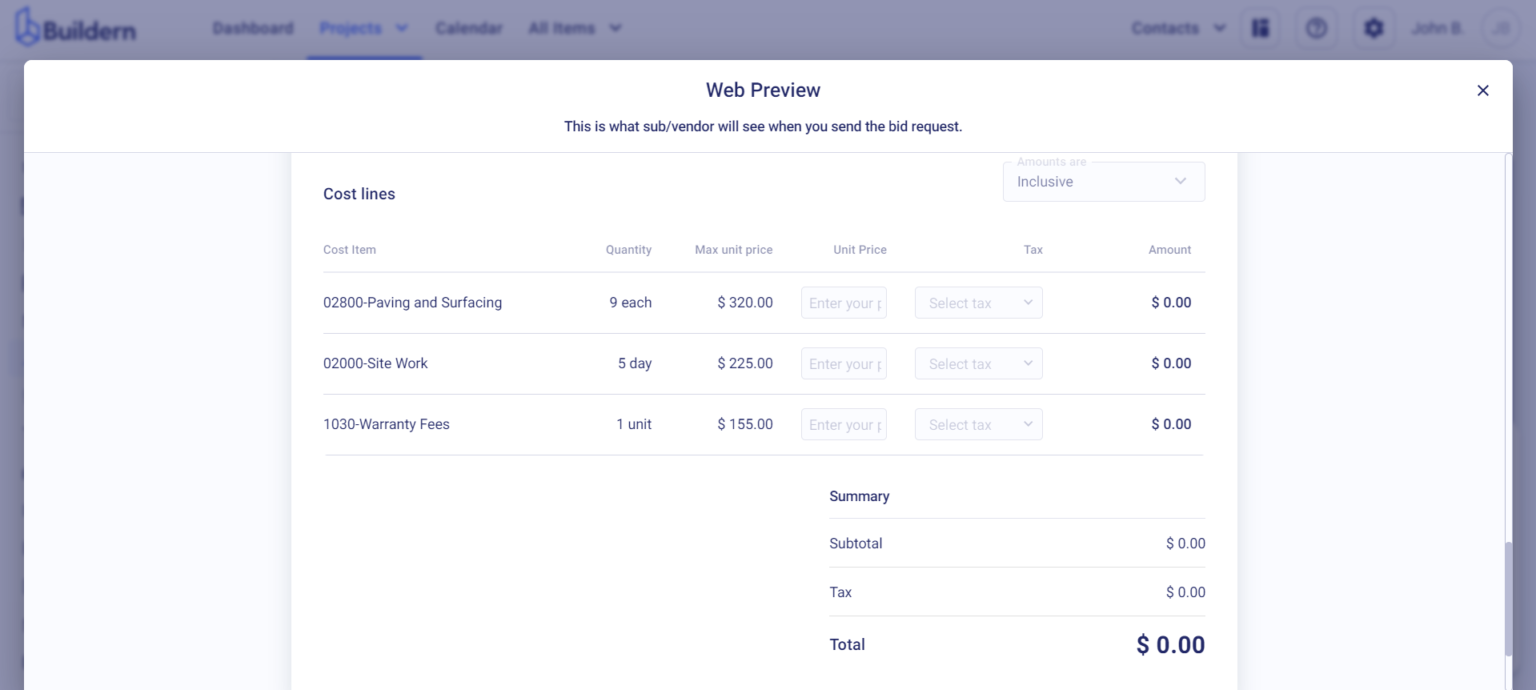Open the help icon in navigation bar
Screen dimensions: 1536x690
click(x=1317, y=28)
